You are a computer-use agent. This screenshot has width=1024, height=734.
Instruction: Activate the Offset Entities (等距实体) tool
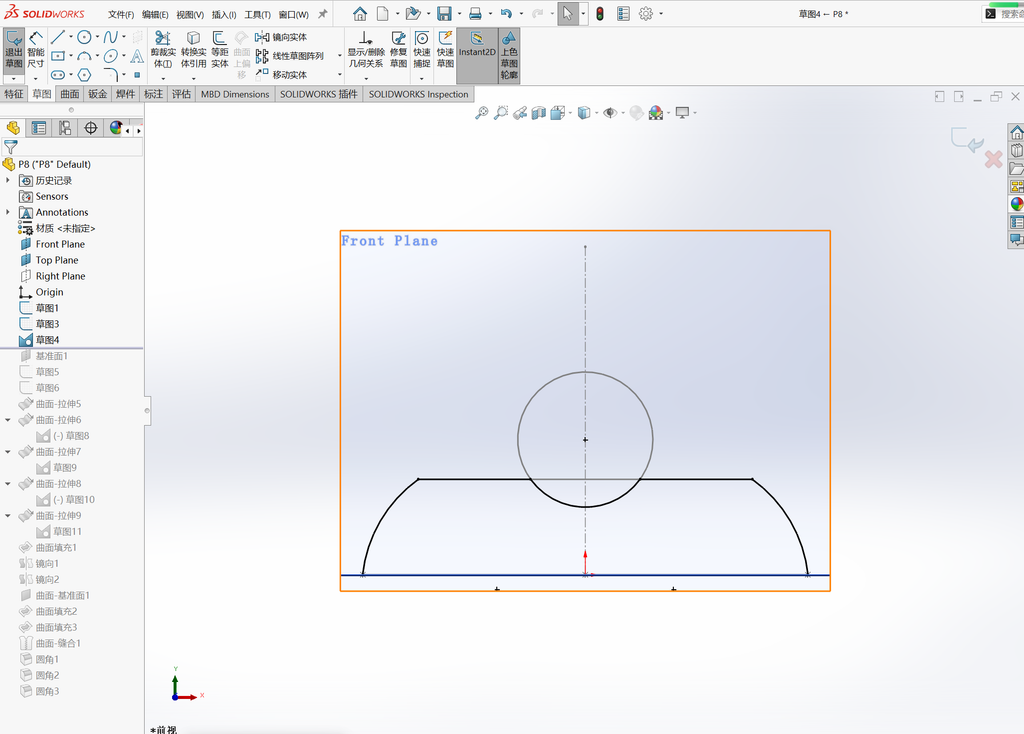pyautogui.click(x=219, y=50)
